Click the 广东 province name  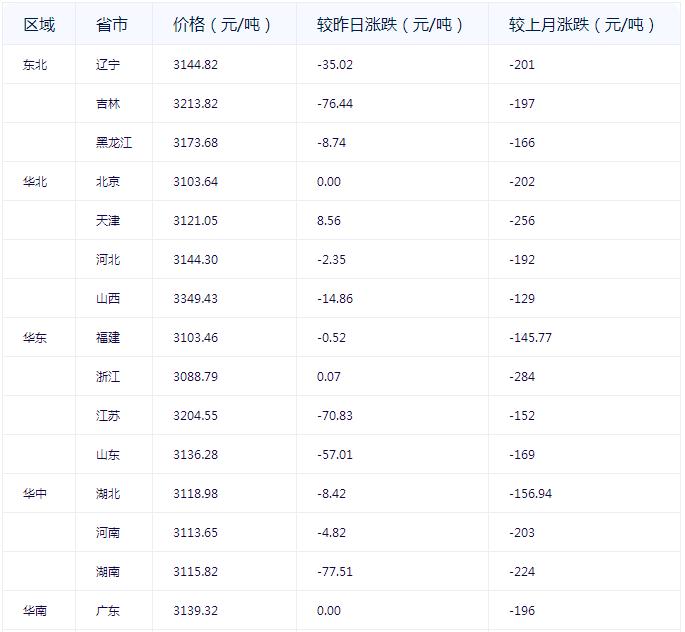(x=108, y=611)
